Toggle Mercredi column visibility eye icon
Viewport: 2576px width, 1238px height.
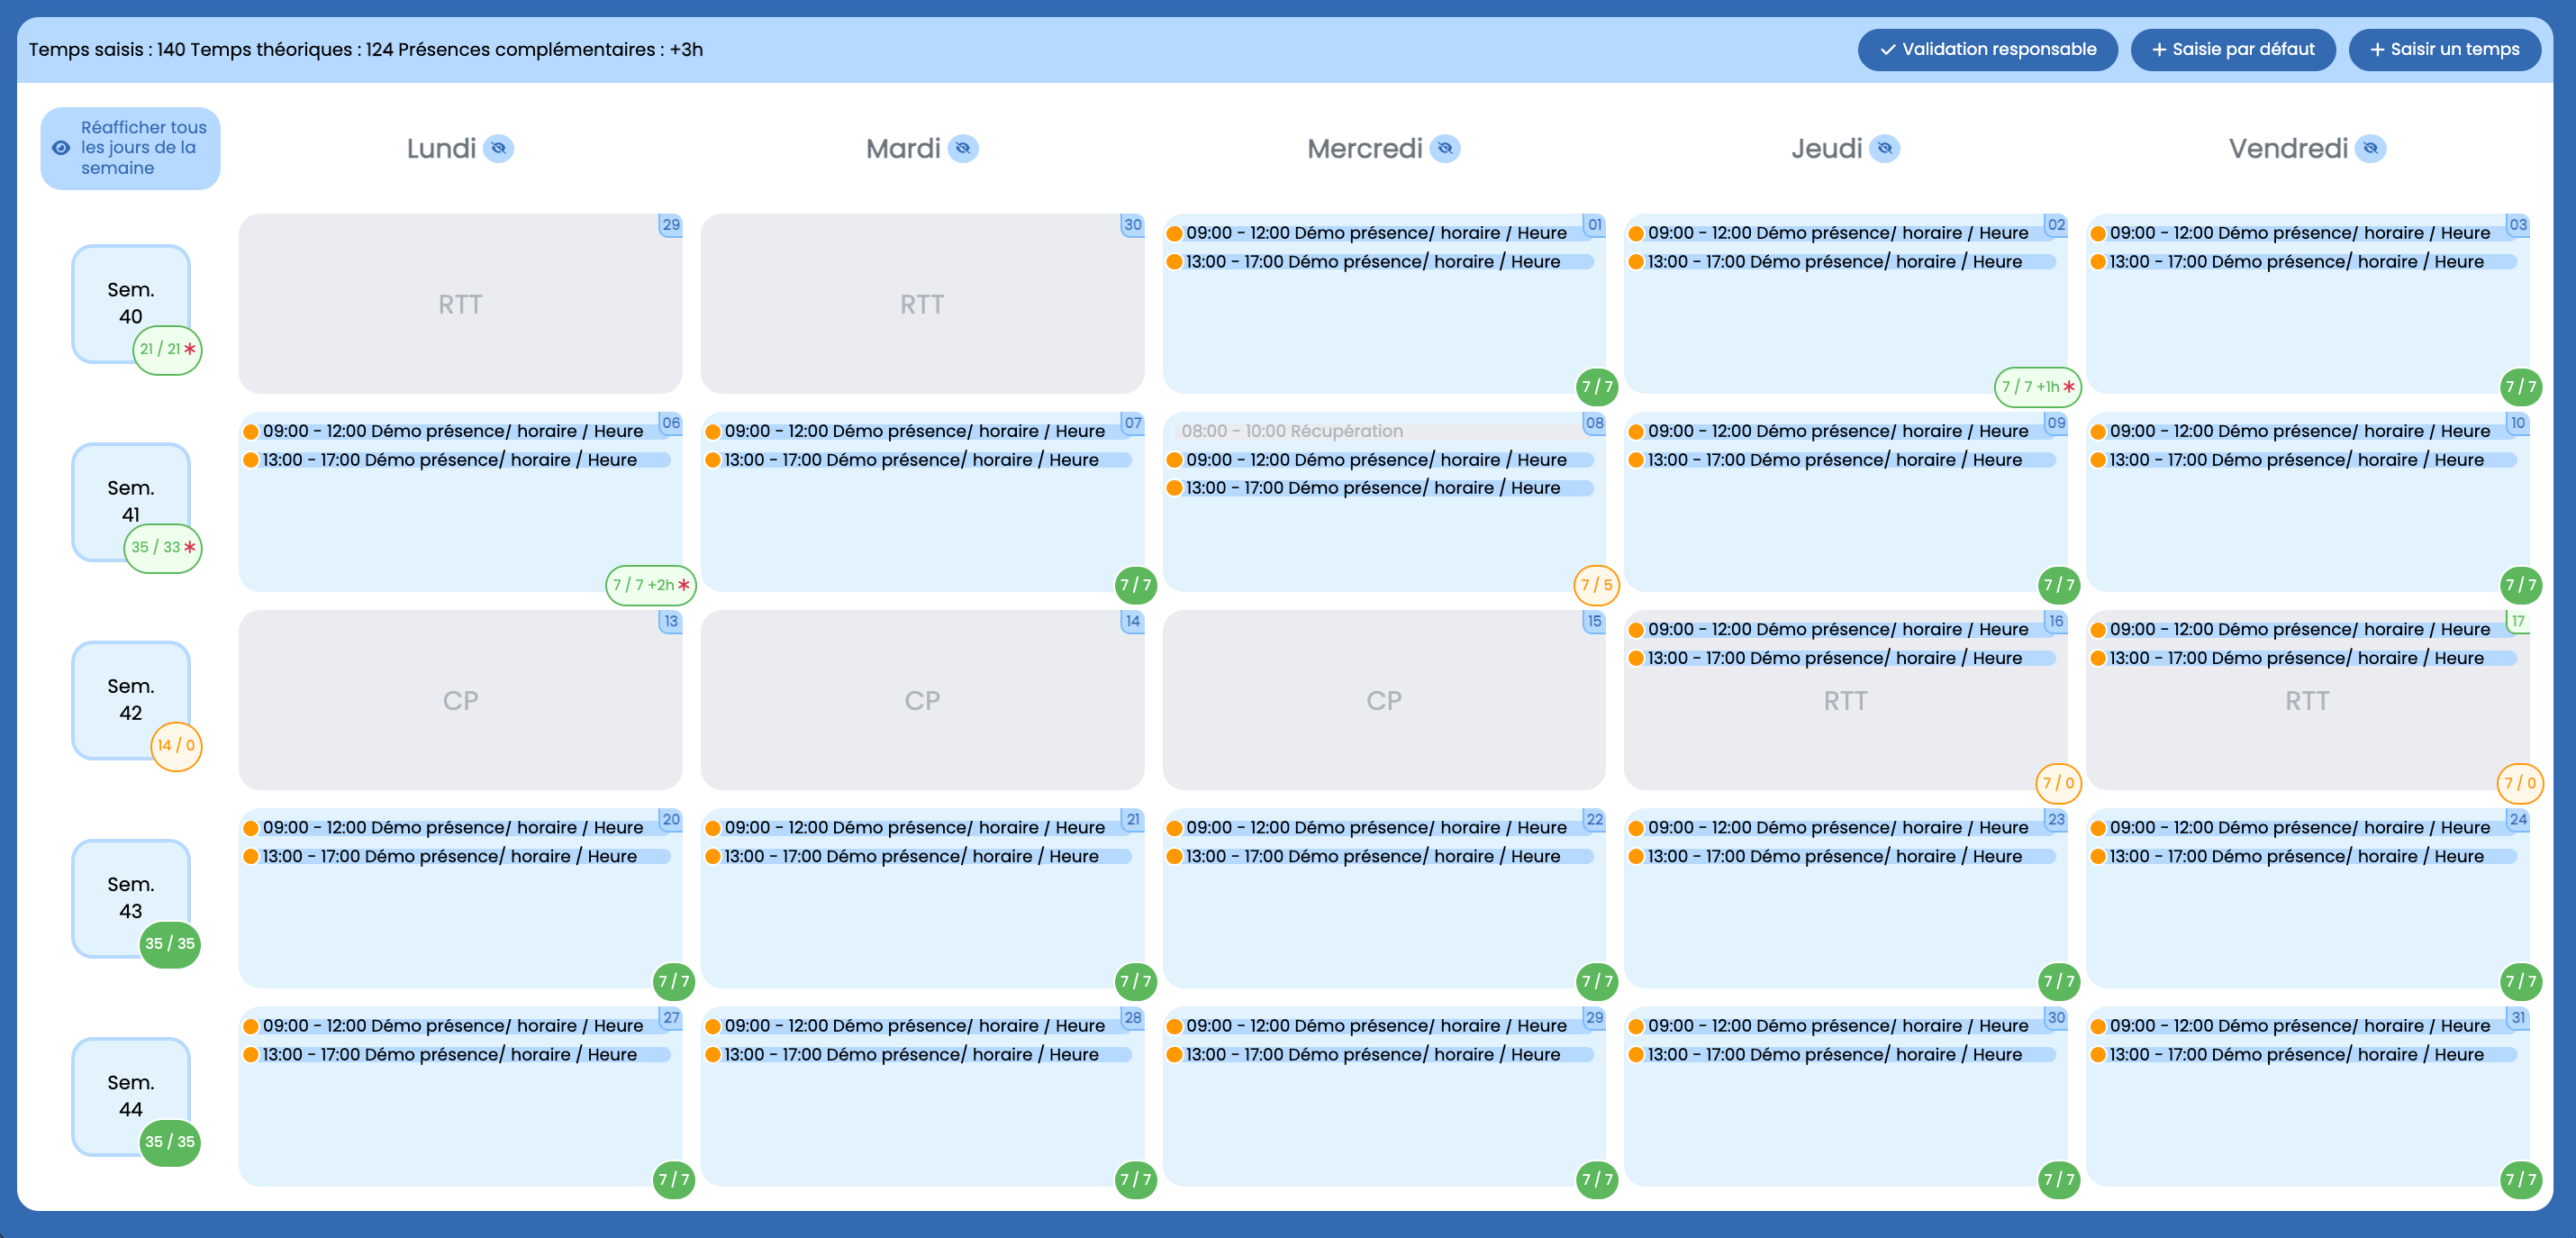[1444, 149]
